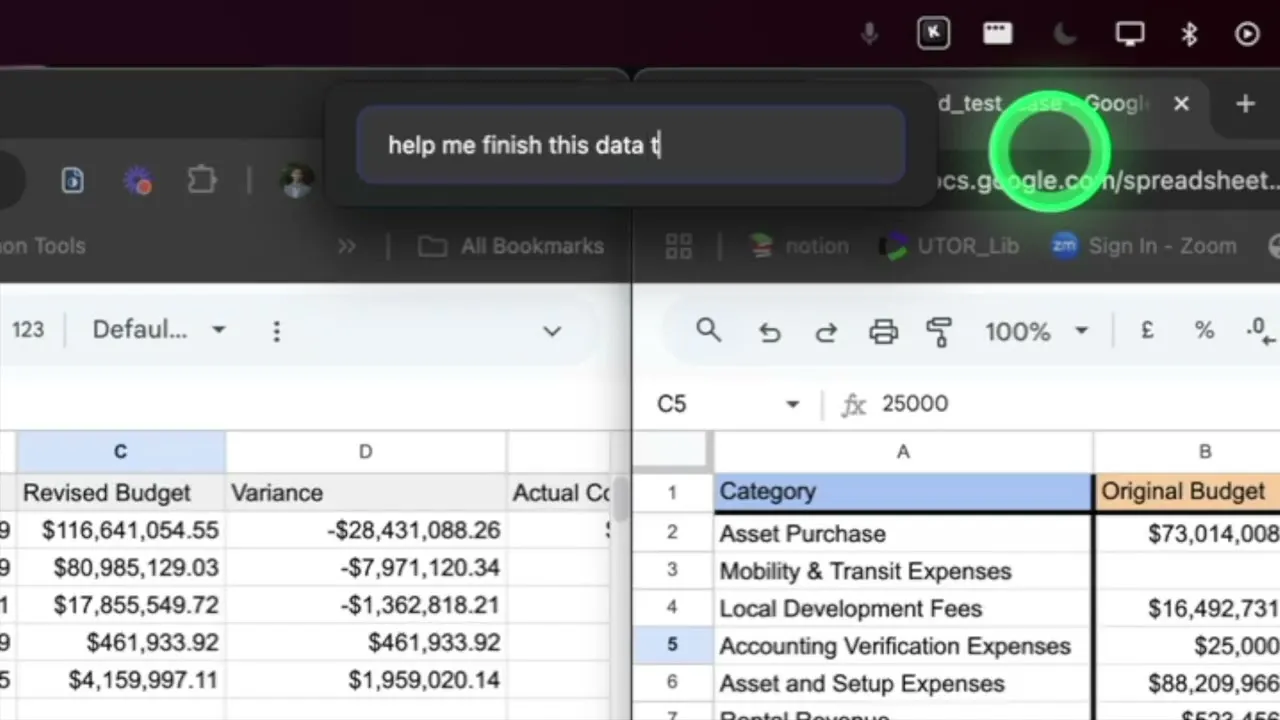Open the Sign In - Zoom bookmark

1144,246
